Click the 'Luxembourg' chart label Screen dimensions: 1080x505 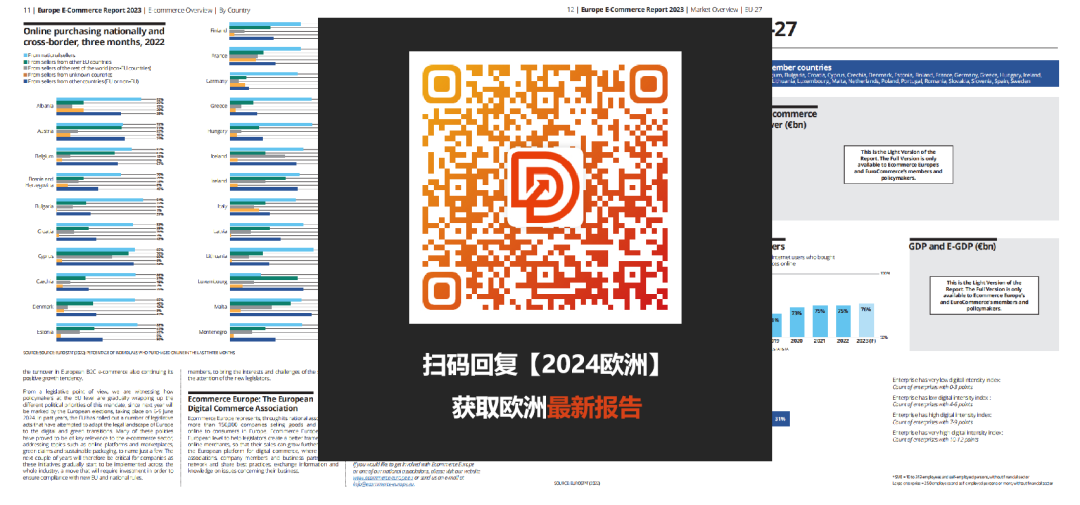[213, 282]
